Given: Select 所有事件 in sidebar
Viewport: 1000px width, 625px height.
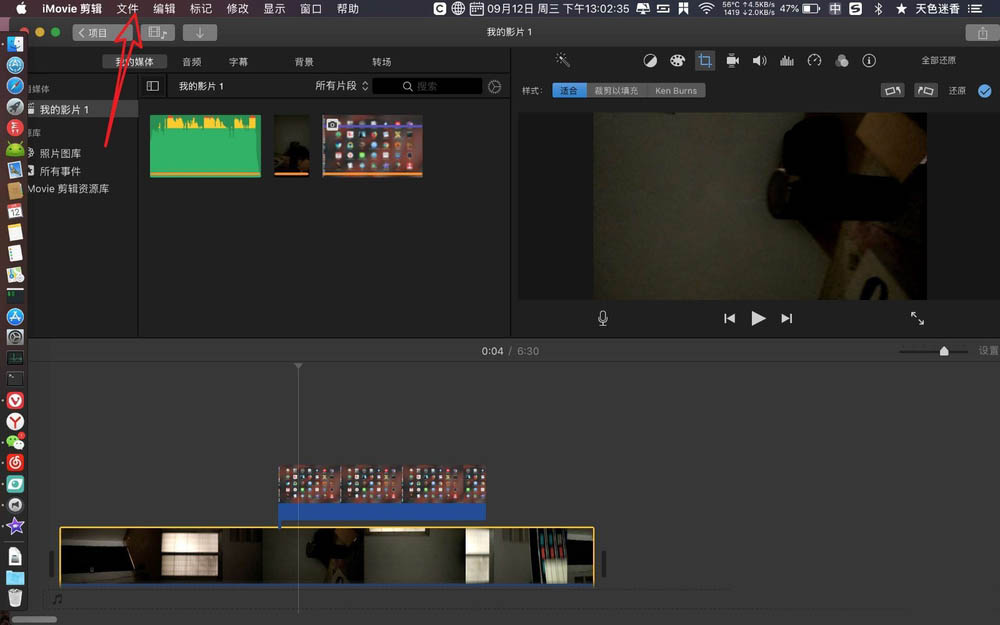Looking at the screenshot, I should (60, 171).
